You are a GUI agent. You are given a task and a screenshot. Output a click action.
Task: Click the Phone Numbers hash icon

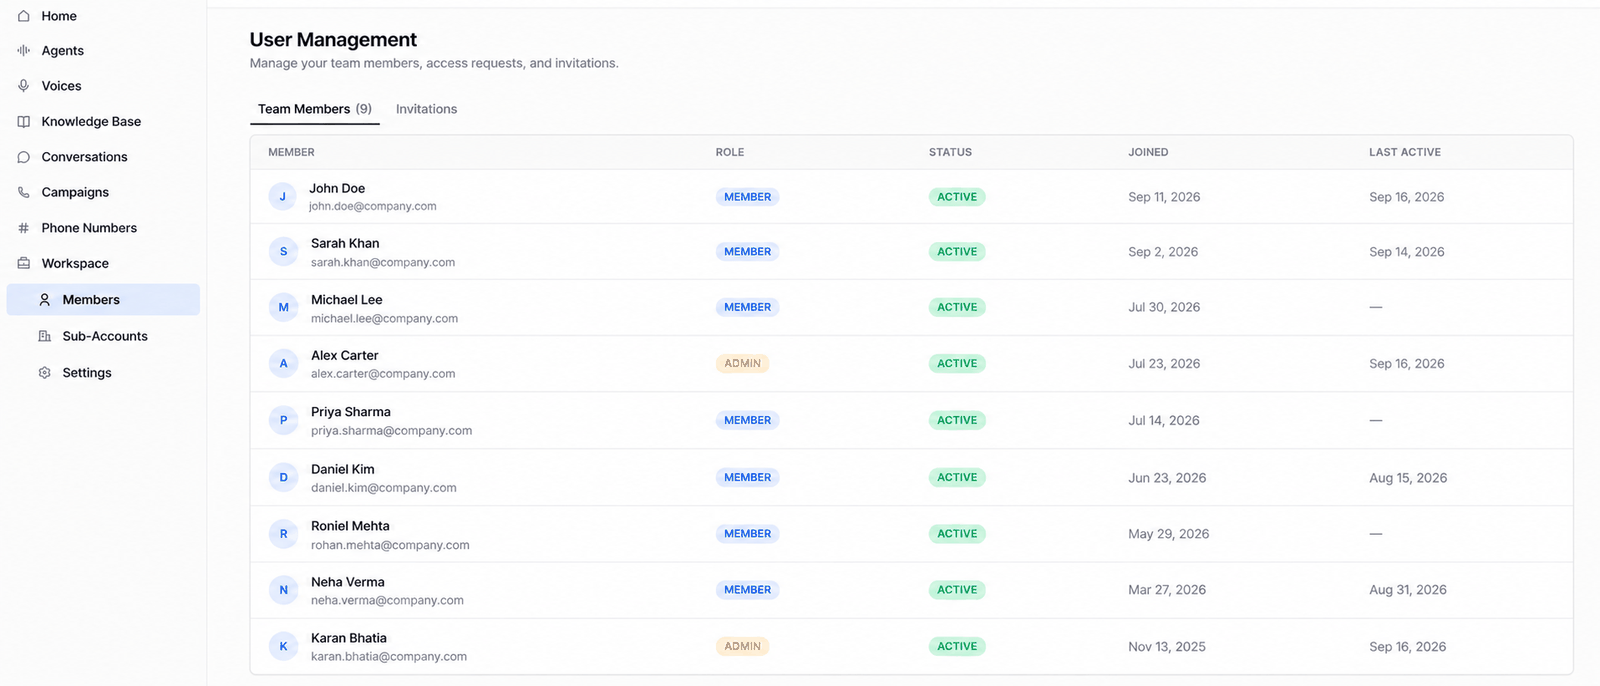click(x=23, y=228)
